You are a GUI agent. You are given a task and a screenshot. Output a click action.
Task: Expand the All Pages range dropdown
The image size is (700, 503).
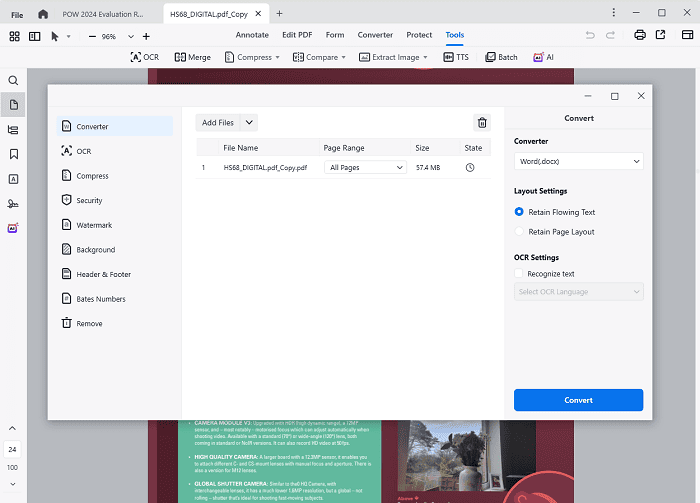(365, 168)
